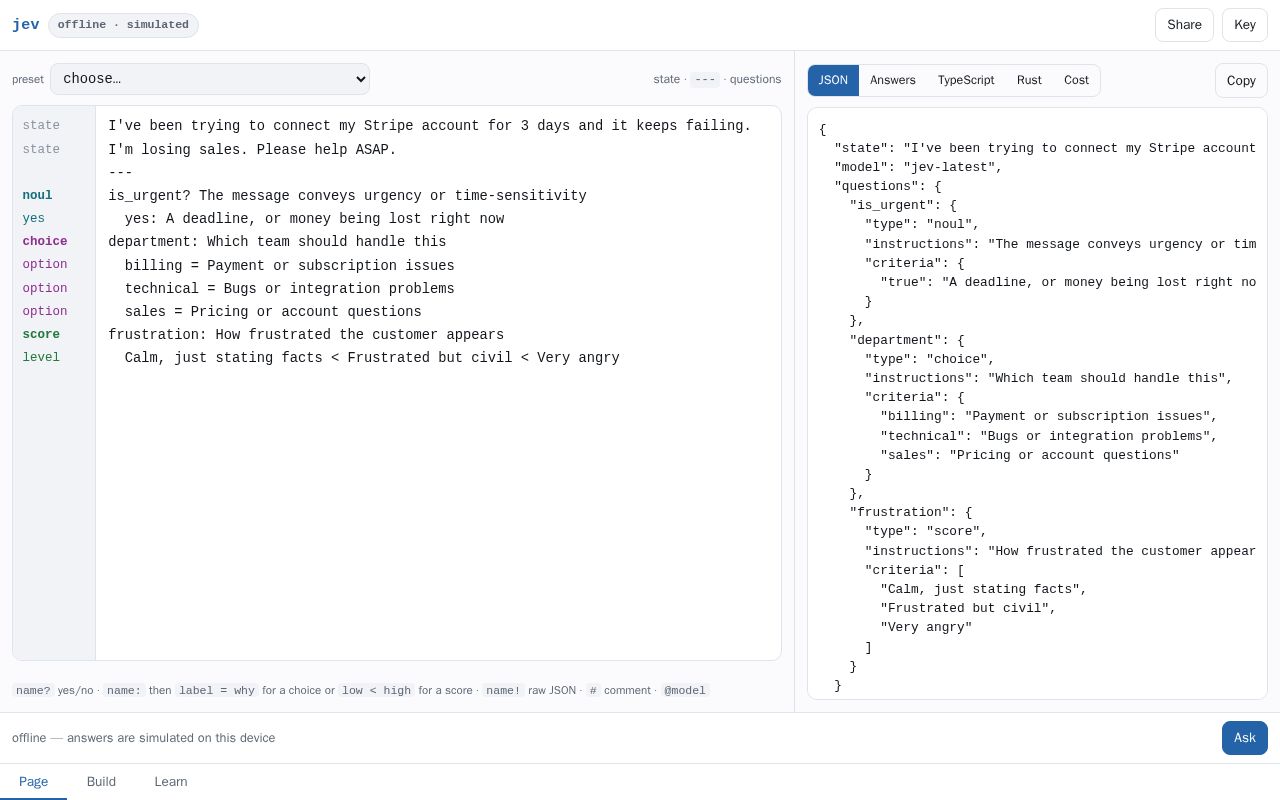
Task: Open the Key button
Action: click(1245, 25)
